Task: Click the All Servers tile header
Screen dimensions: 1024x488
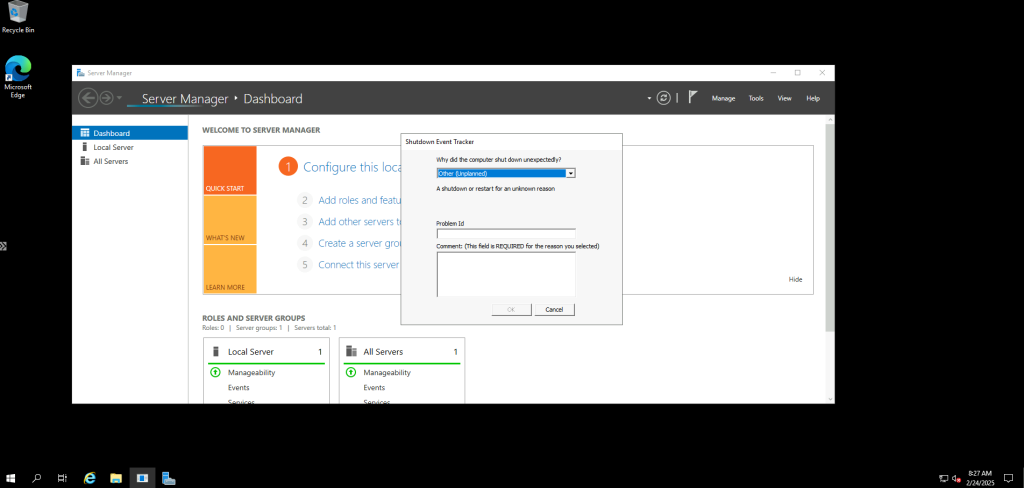Action: click(x=402, y=351)
